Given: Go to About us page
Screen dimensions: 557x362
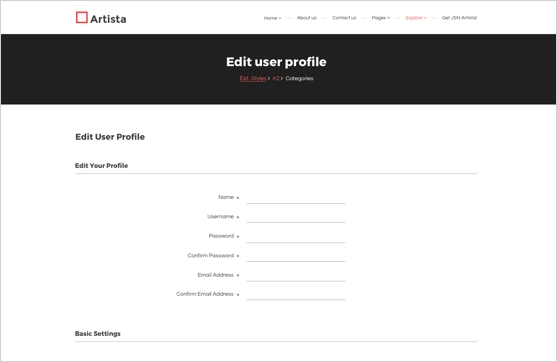Looking at the screenshot, I should [x=307, y=18].
